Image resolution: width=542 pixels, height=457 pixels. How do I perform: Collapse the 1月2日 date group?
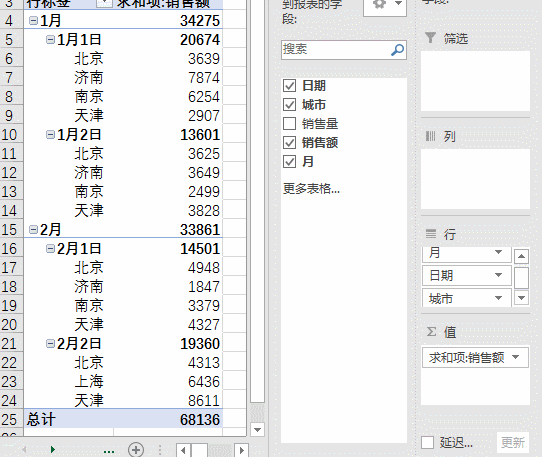50,135
